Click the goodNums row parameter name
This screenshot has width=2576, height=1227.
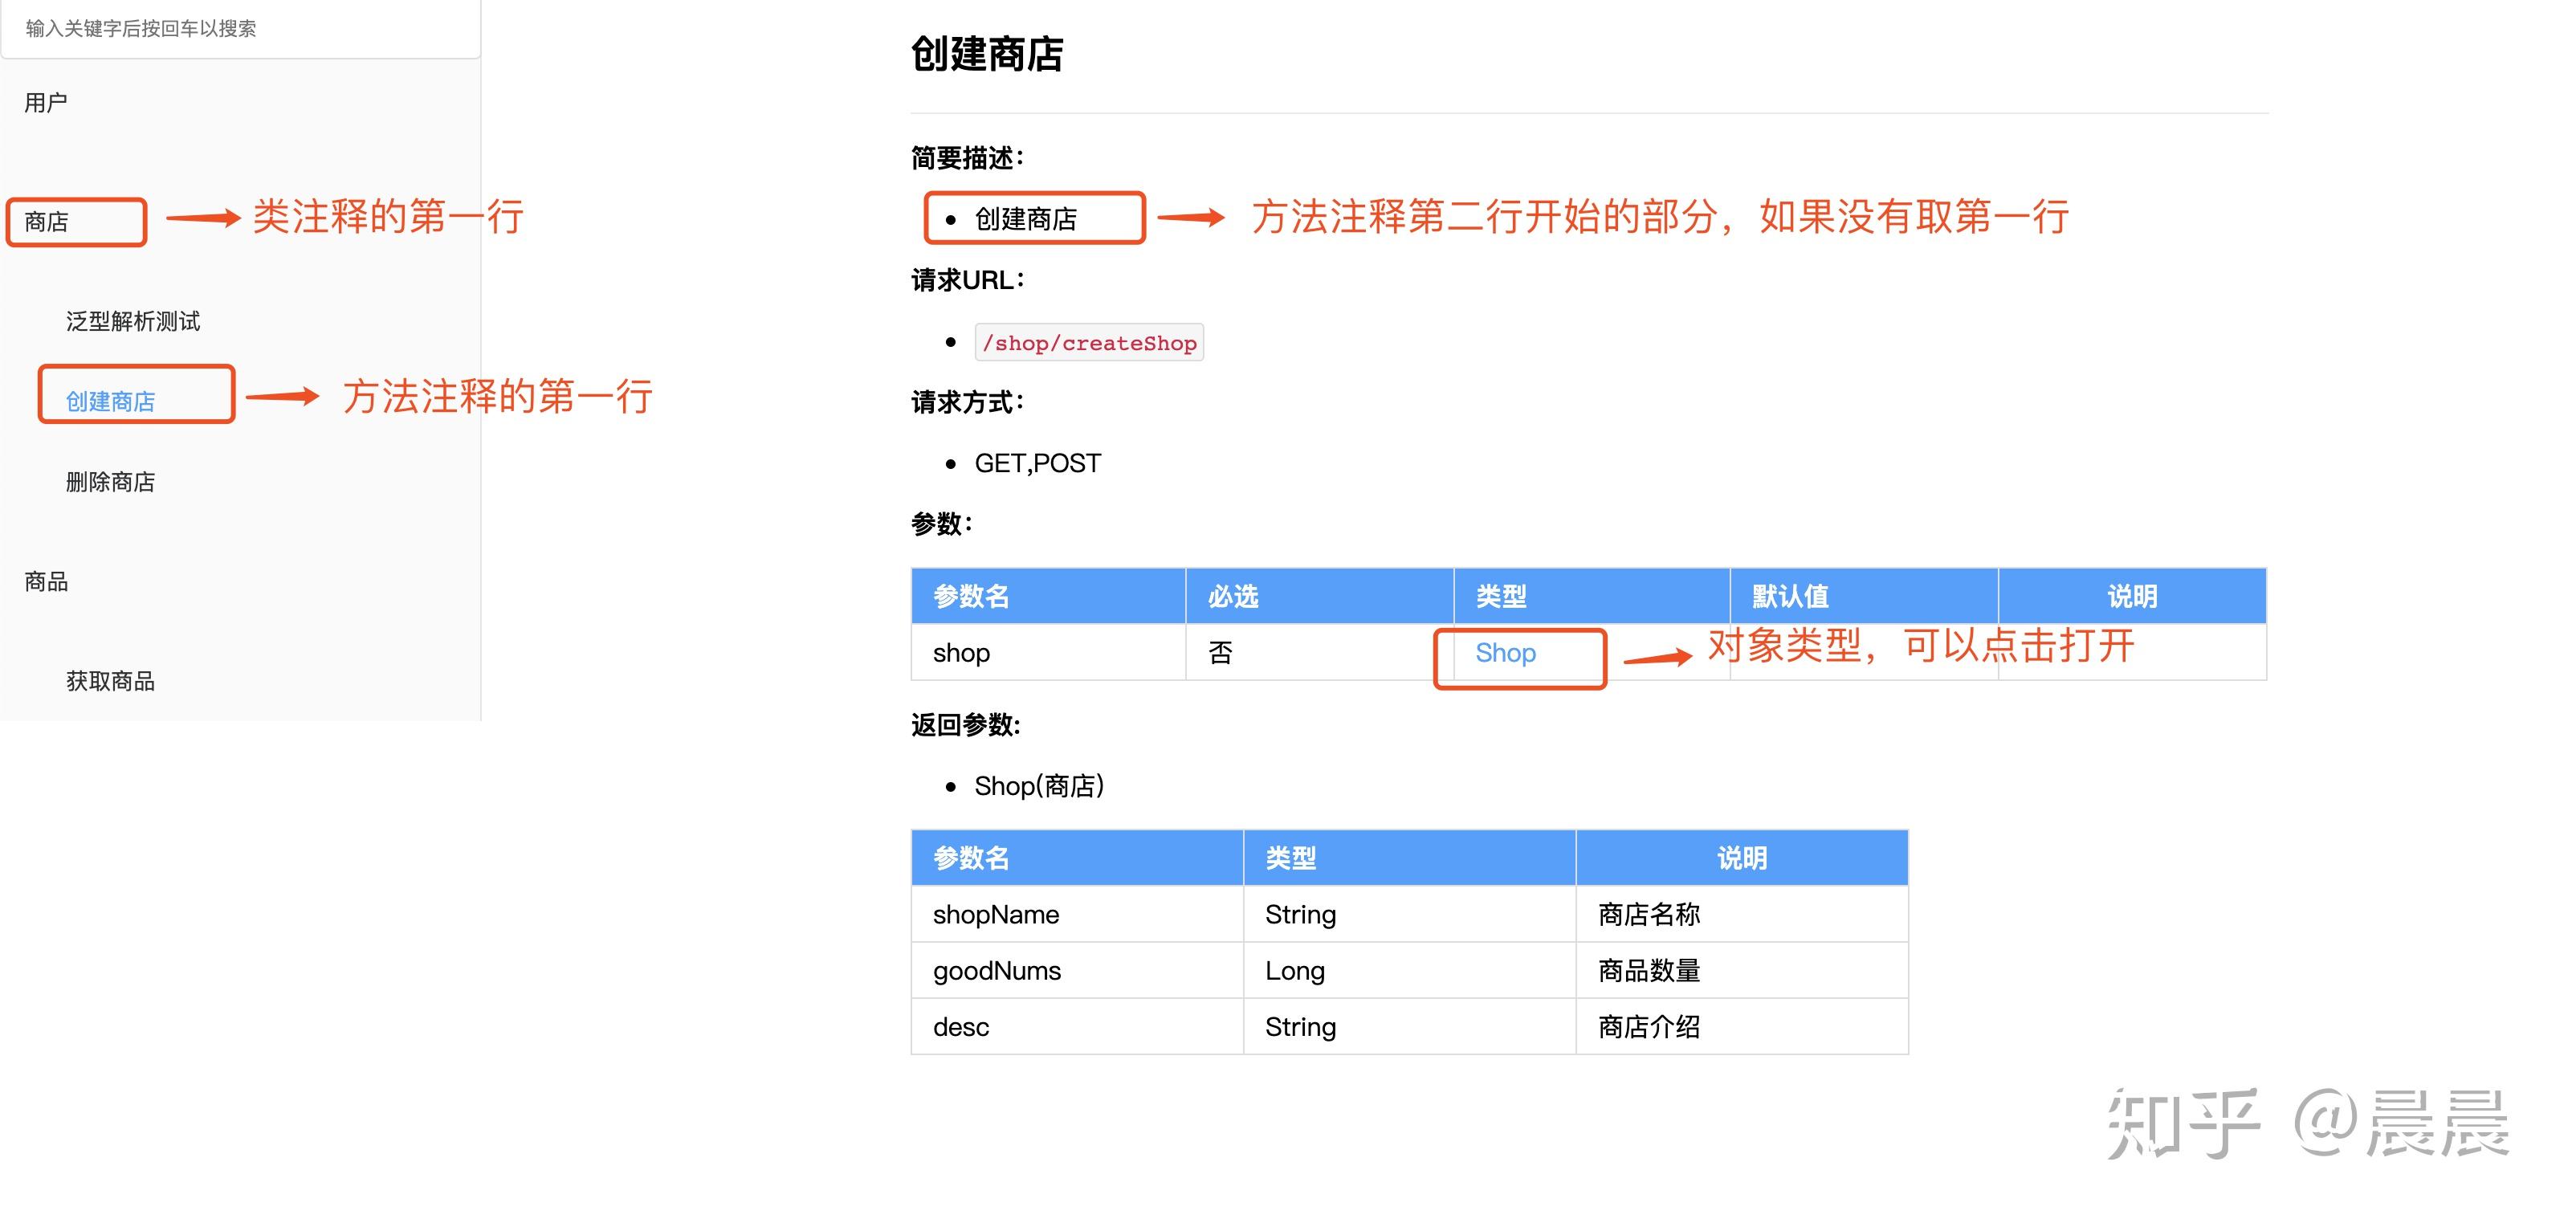coord(997,971)
